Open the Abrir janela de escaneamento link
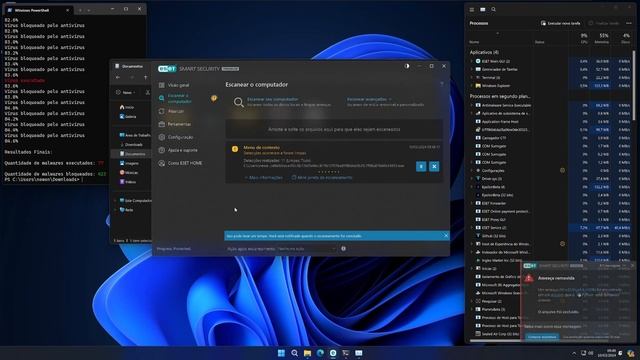This screenshot has height=360, width=640. coord(322,178)
